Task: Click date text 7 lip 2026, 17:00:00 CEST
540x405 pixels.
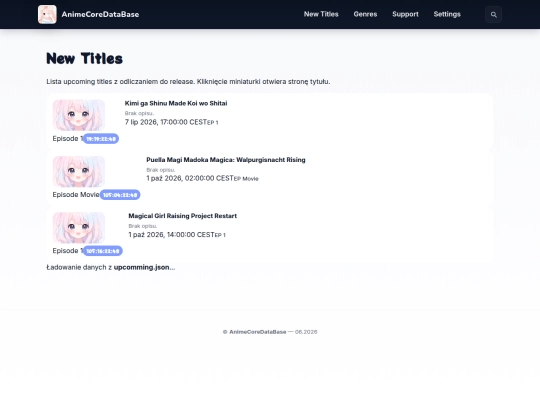Action: 166,122
